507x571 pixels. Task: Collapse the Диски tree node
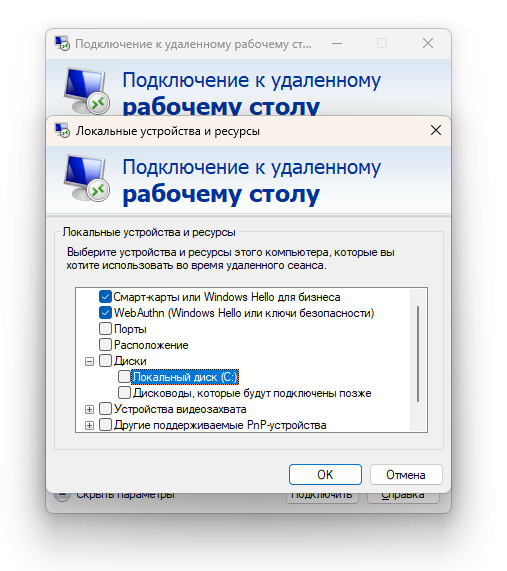click(89, 361)
